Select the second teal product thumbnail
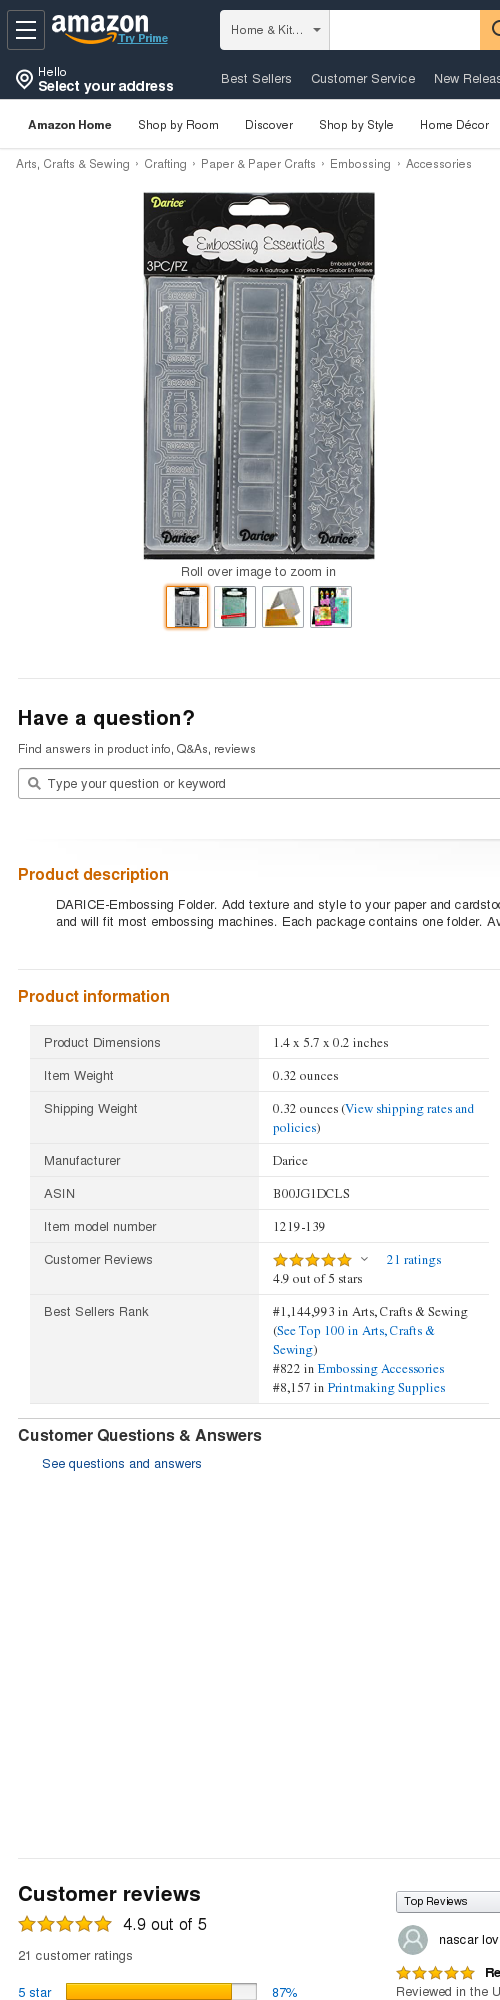This screenshot has height=2000, width=500. tap(235, 607)
